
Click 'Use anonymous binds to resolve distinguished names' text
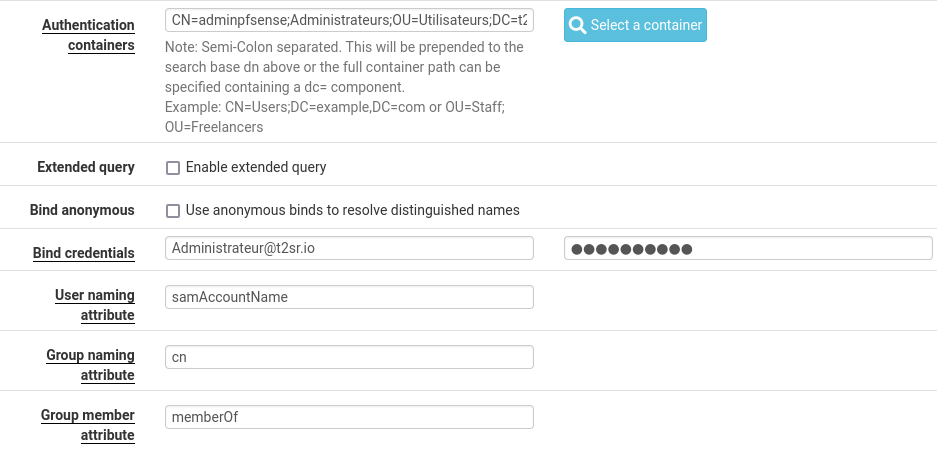point(353,210)
